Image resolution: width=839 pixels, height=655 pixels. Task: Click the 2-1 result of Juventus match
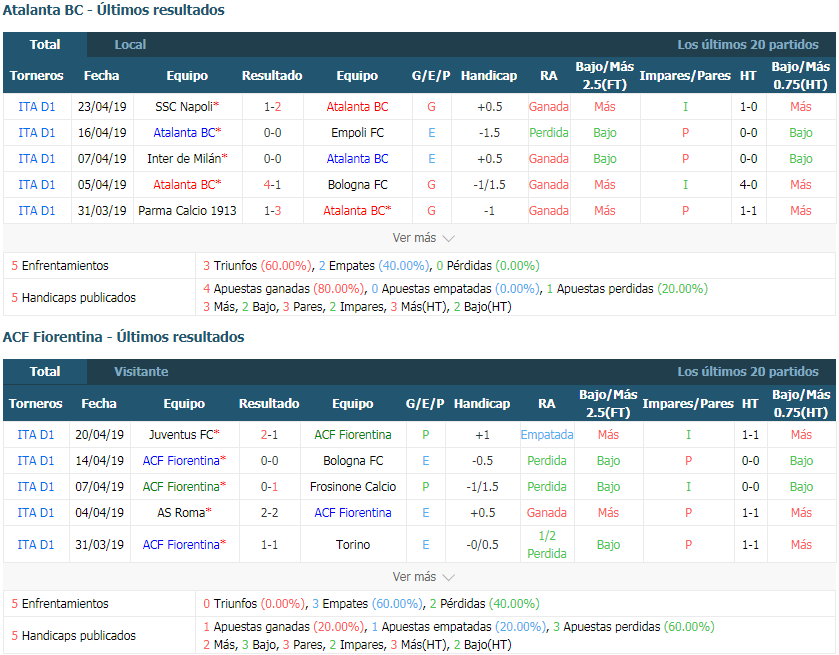[x=269, y=435]
